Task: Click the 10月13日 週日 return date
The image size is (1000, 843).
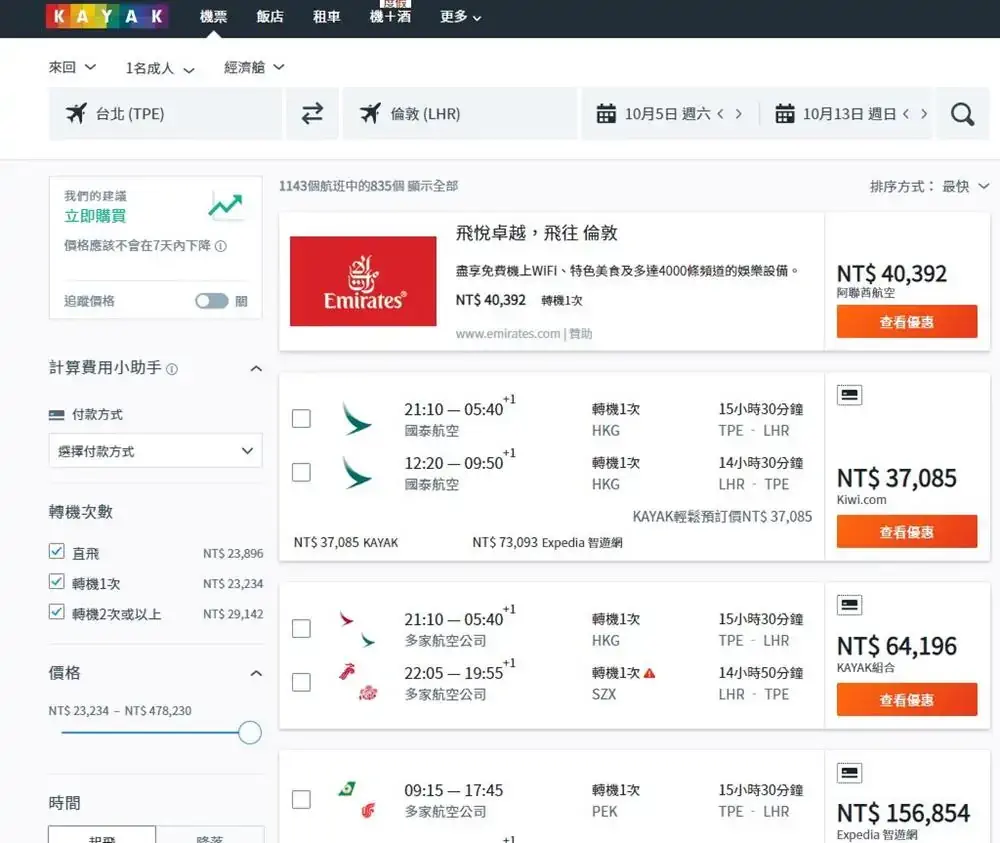Action: tap(849, 114)
